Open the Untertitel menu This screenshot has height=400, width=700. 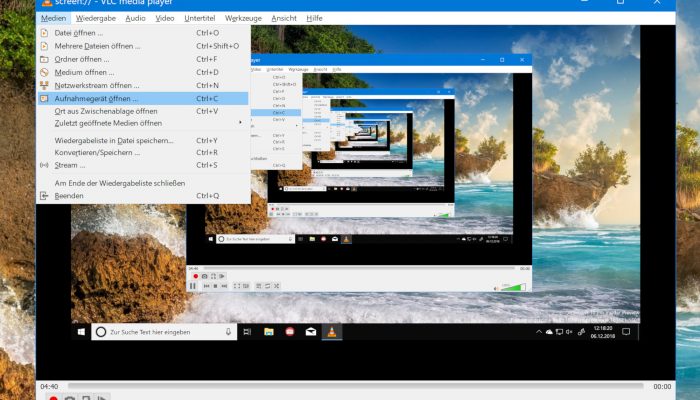(x=200, y=18)
